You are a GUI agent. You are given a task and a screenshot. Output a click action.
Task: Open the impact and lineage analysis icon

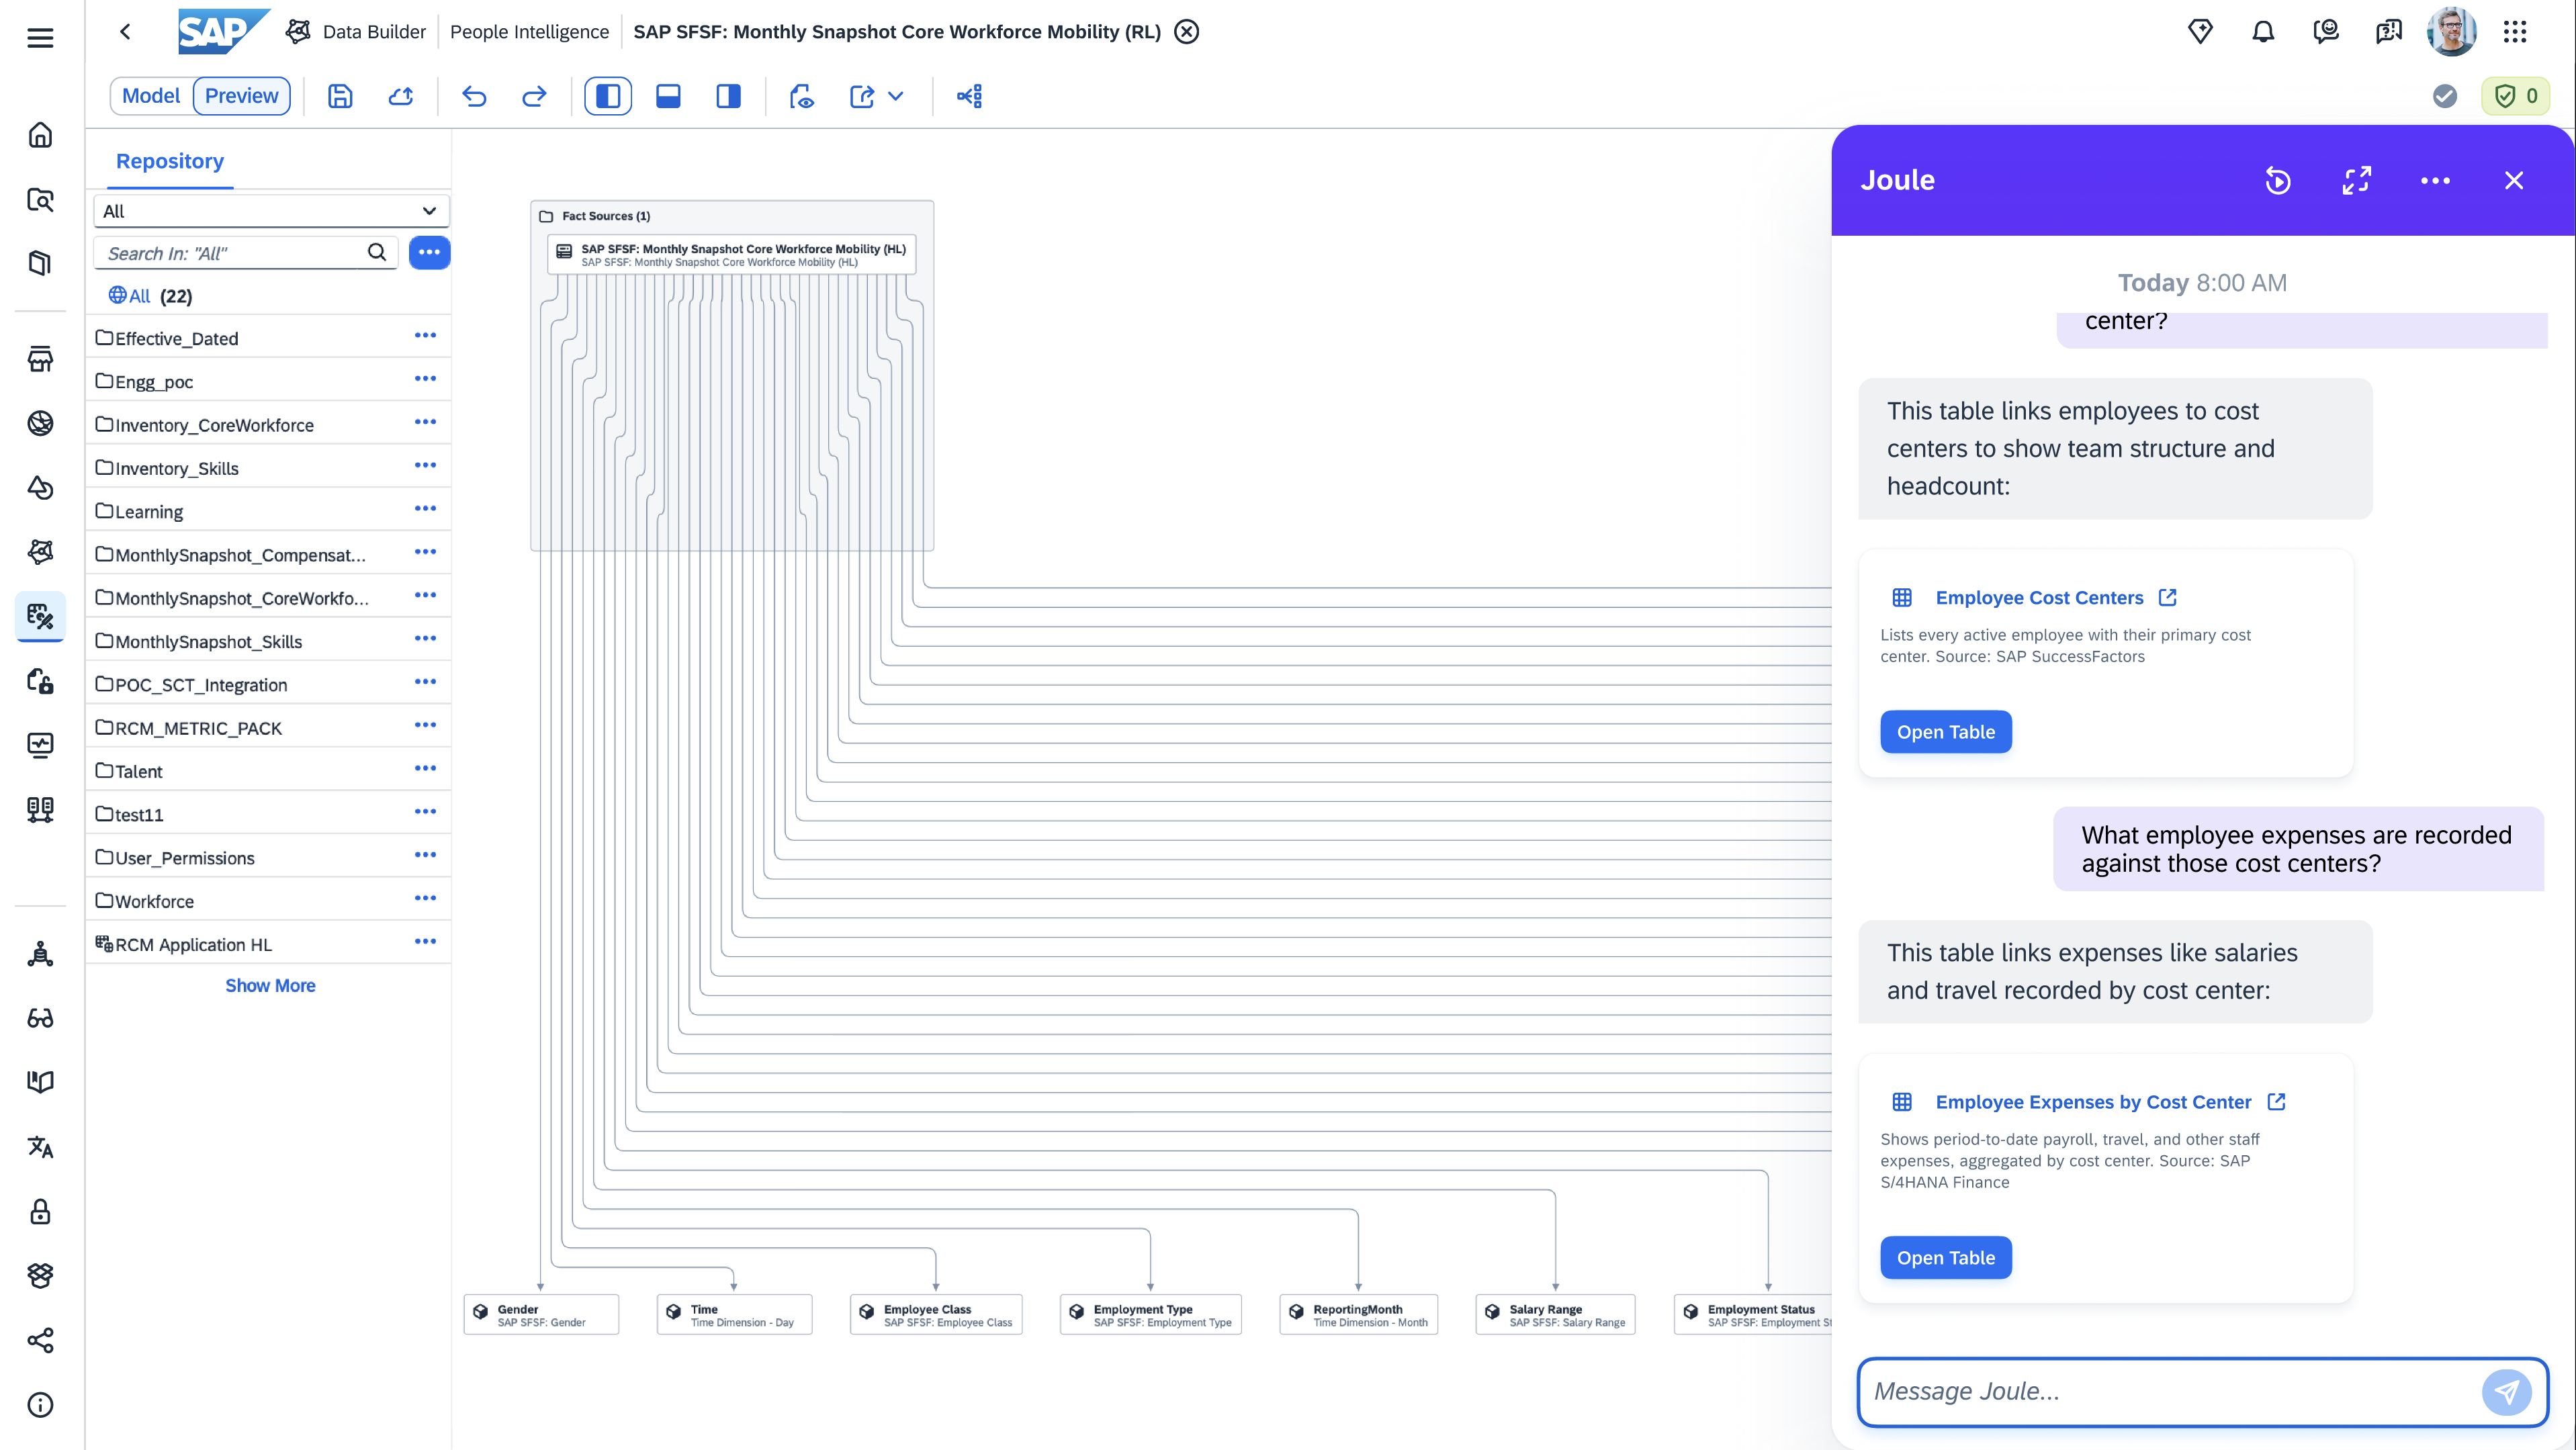coord(969,96)
